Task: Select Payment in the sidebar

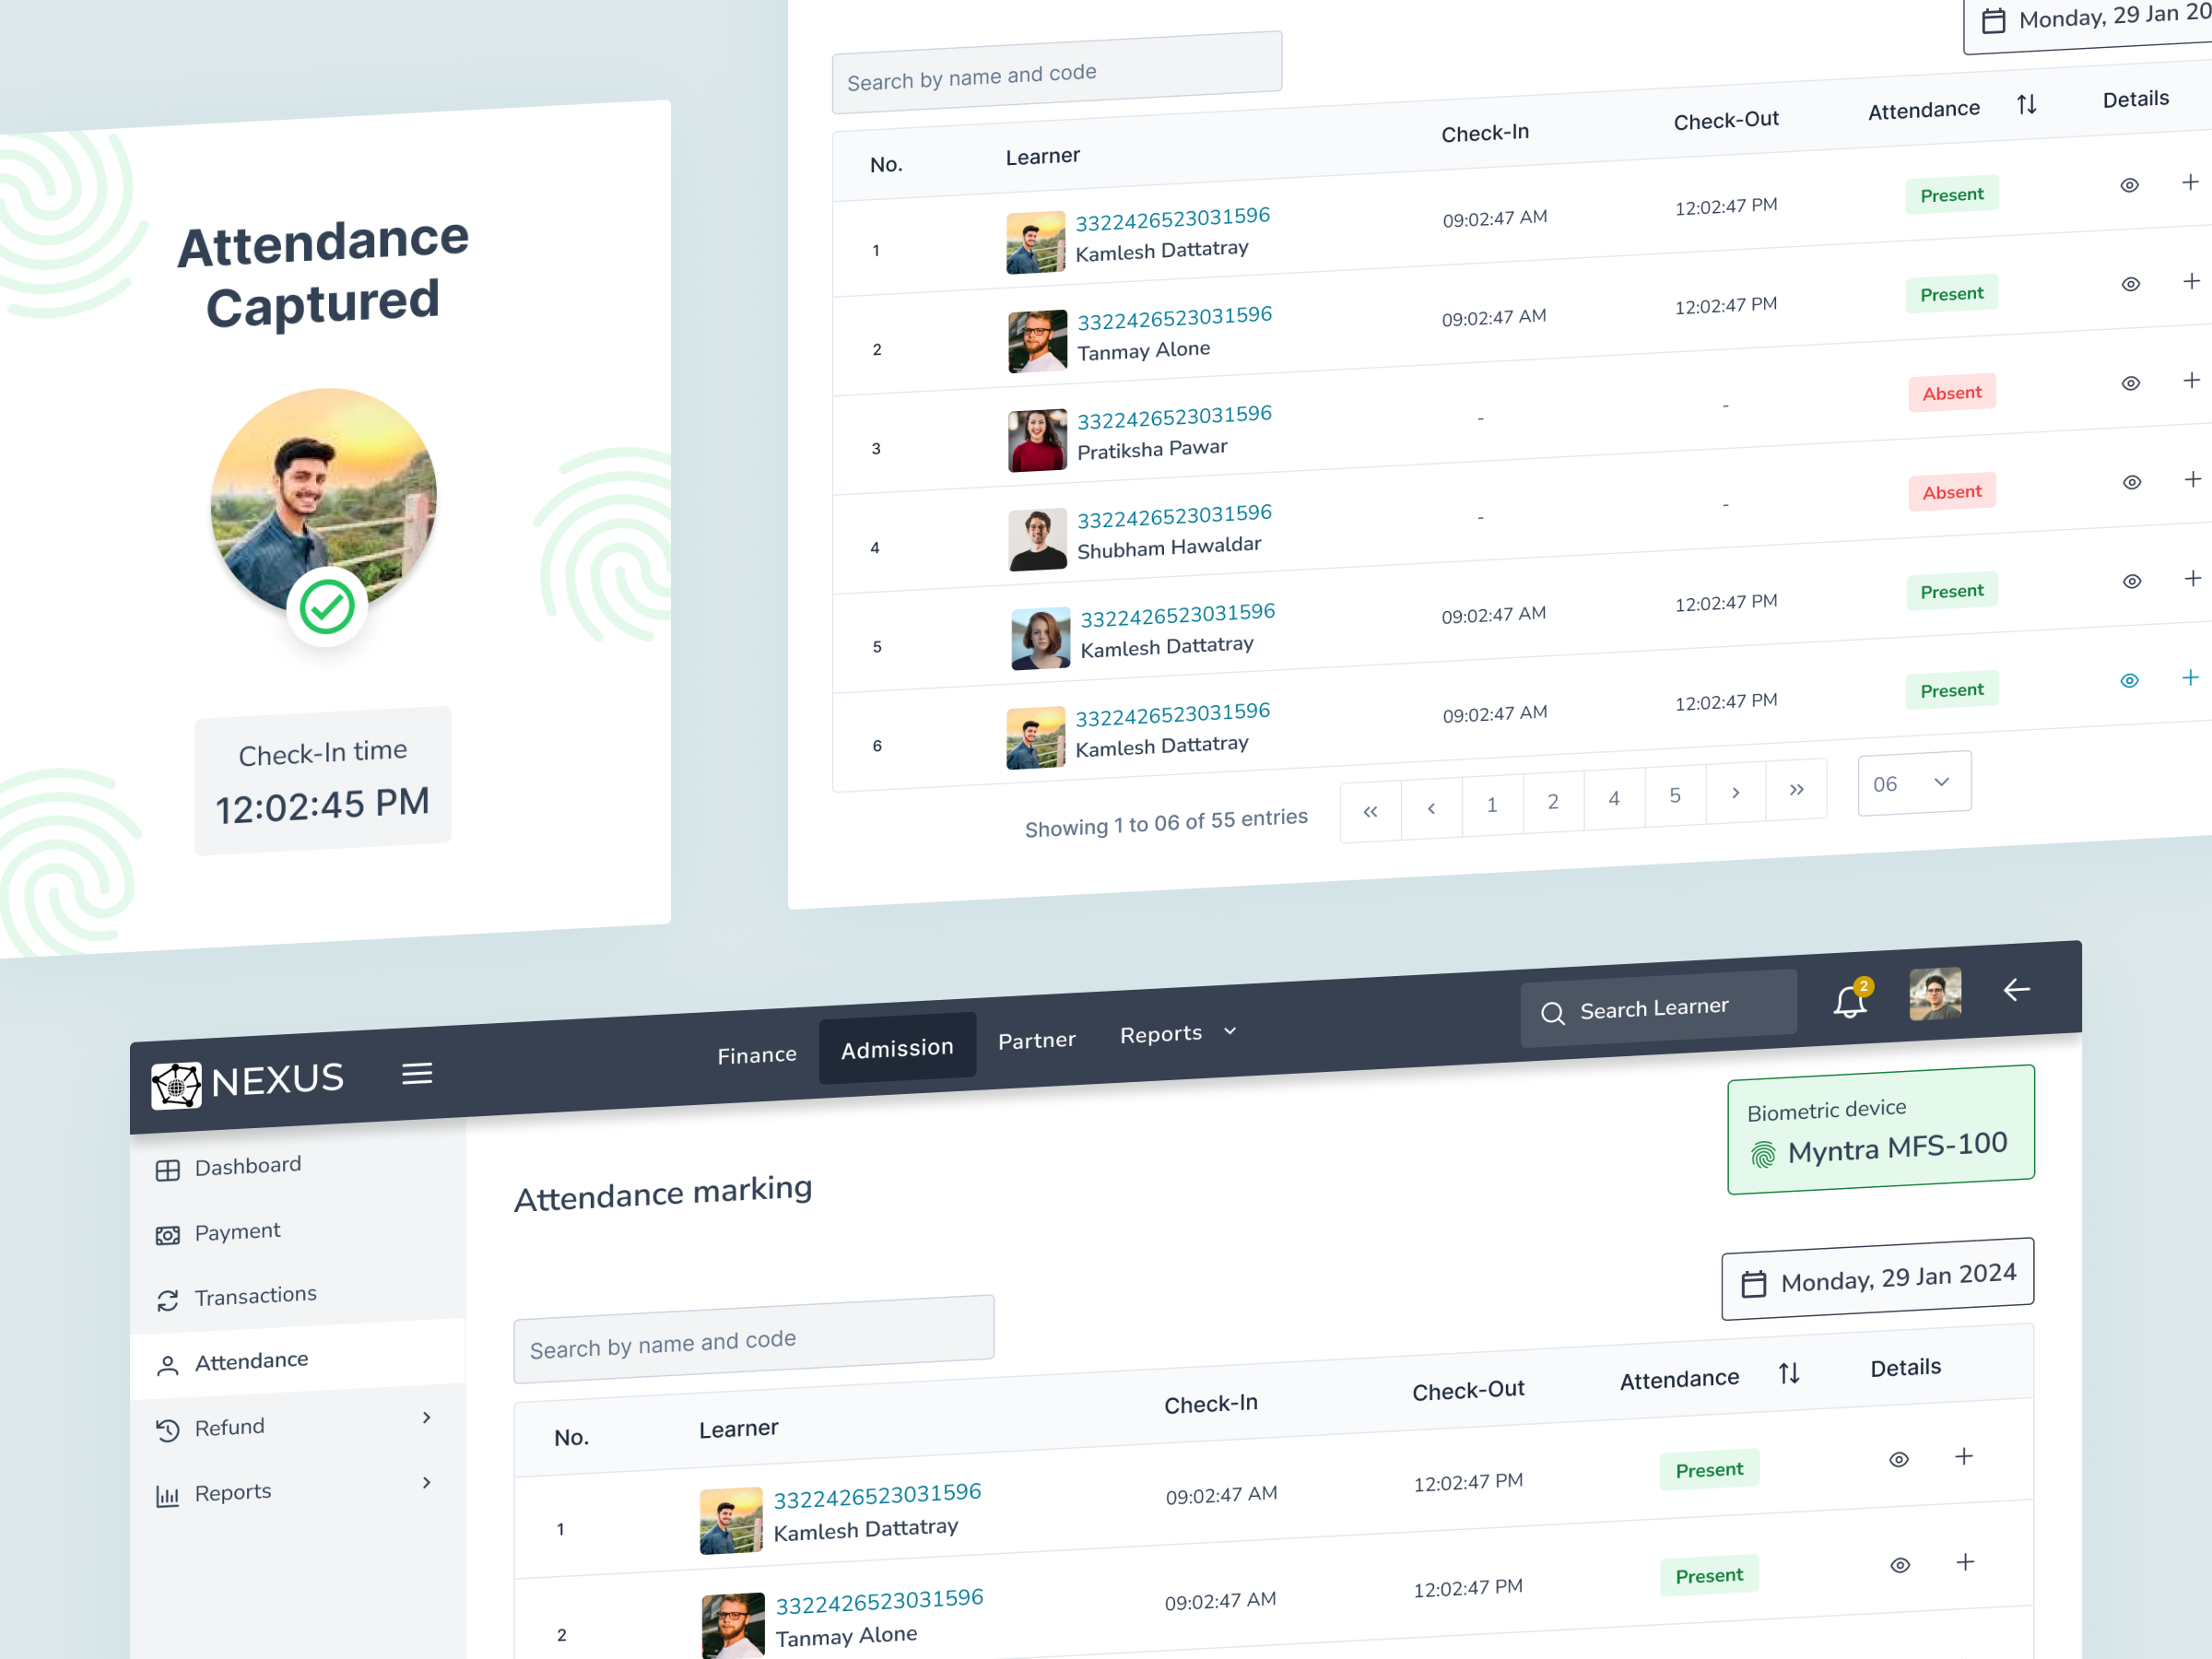Action: [x=238, y=1231]
